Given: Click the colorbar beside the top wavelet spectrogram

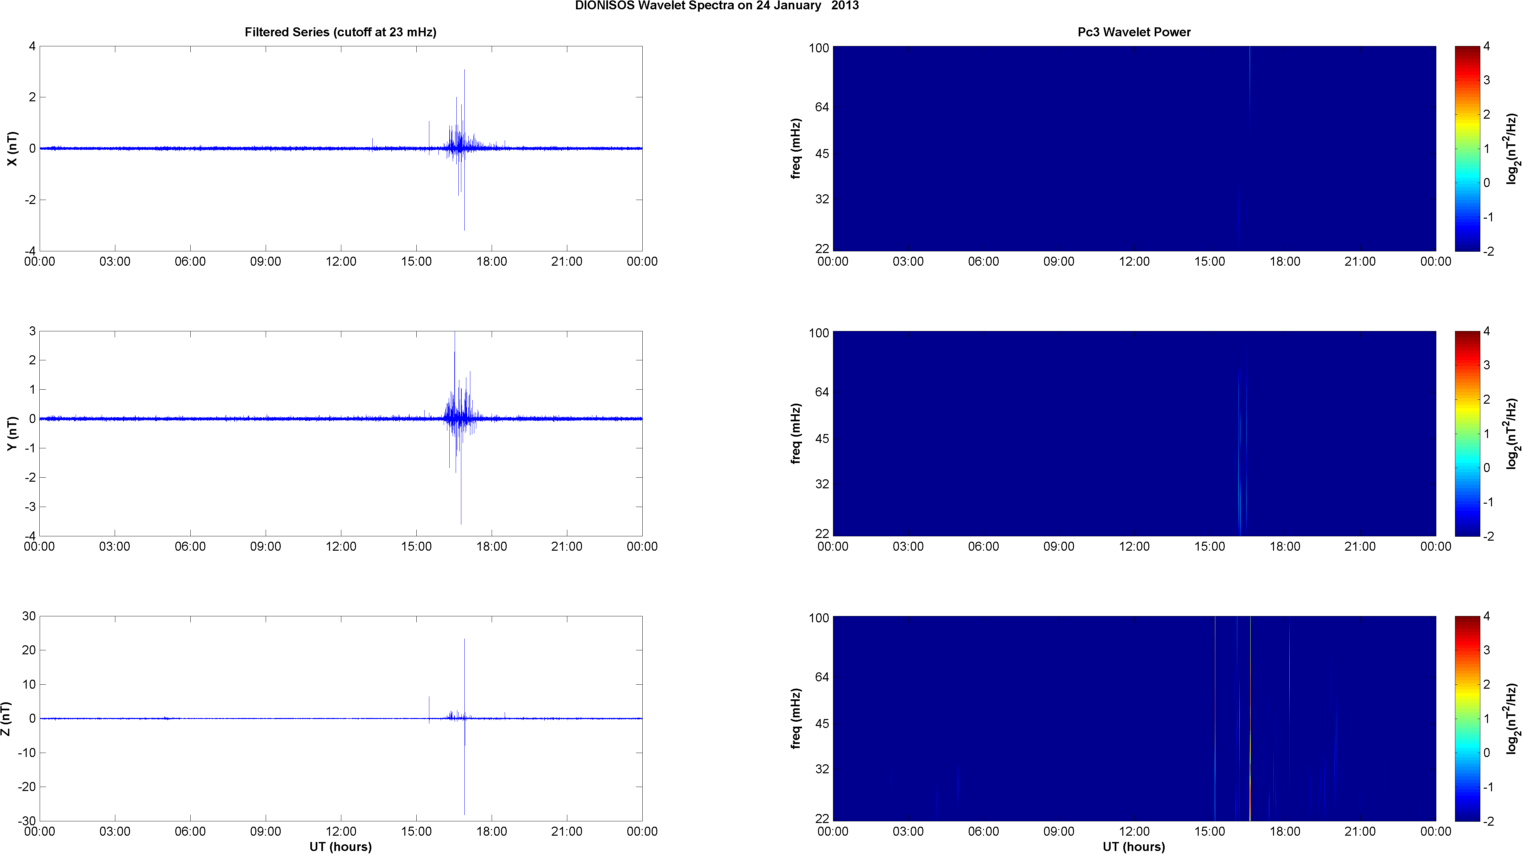Looking at the screenshot, I should [x=1467, y=148].
